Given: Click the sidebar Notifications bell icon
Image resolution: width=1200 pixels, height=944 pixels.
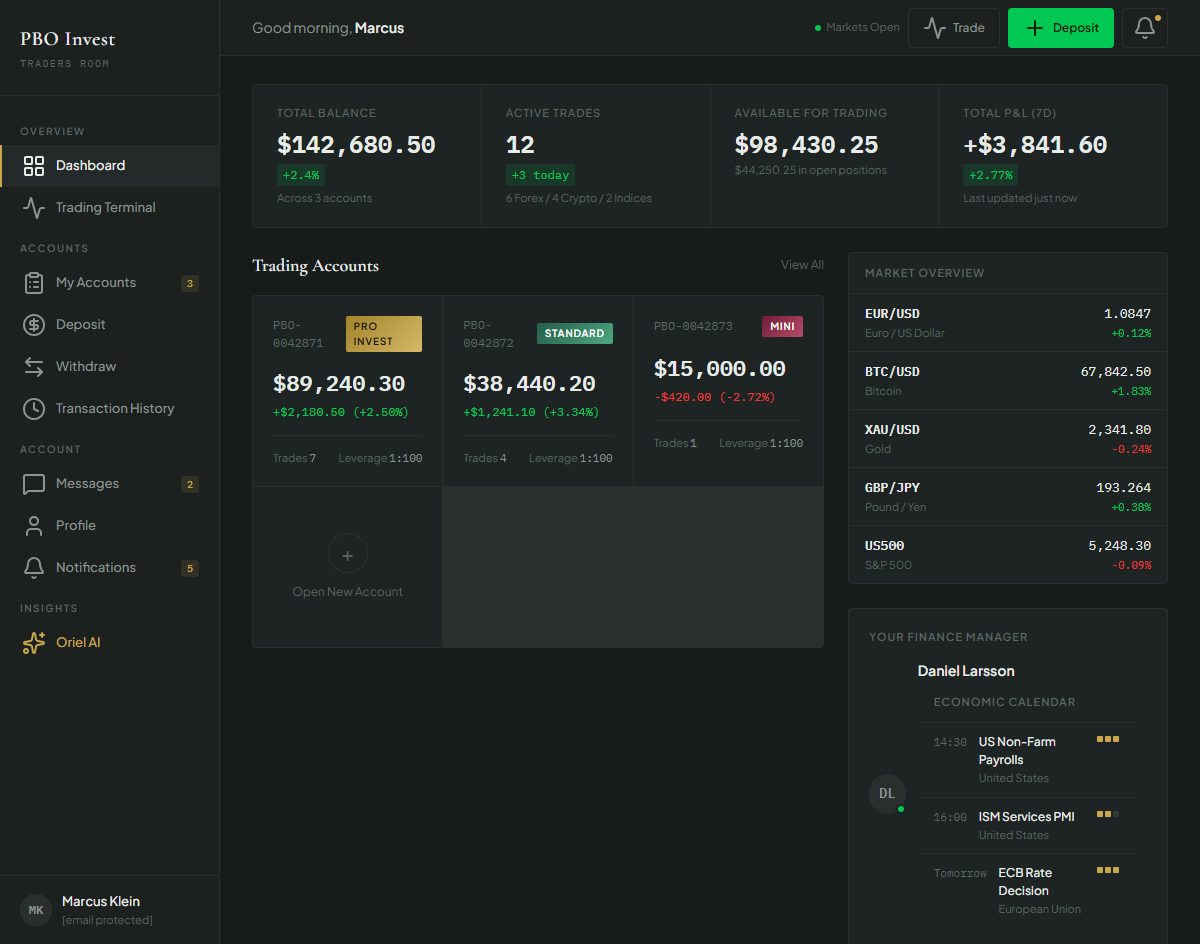Looking at the screenshot, I should [34, 567].
